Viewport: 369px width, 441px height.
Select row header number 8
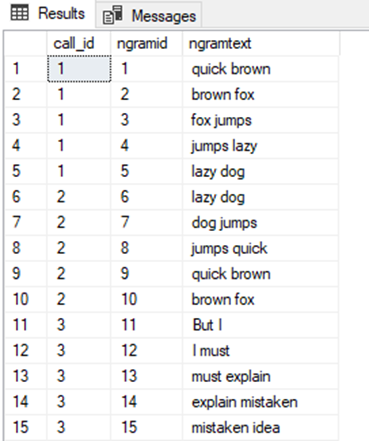click(26, 248)
